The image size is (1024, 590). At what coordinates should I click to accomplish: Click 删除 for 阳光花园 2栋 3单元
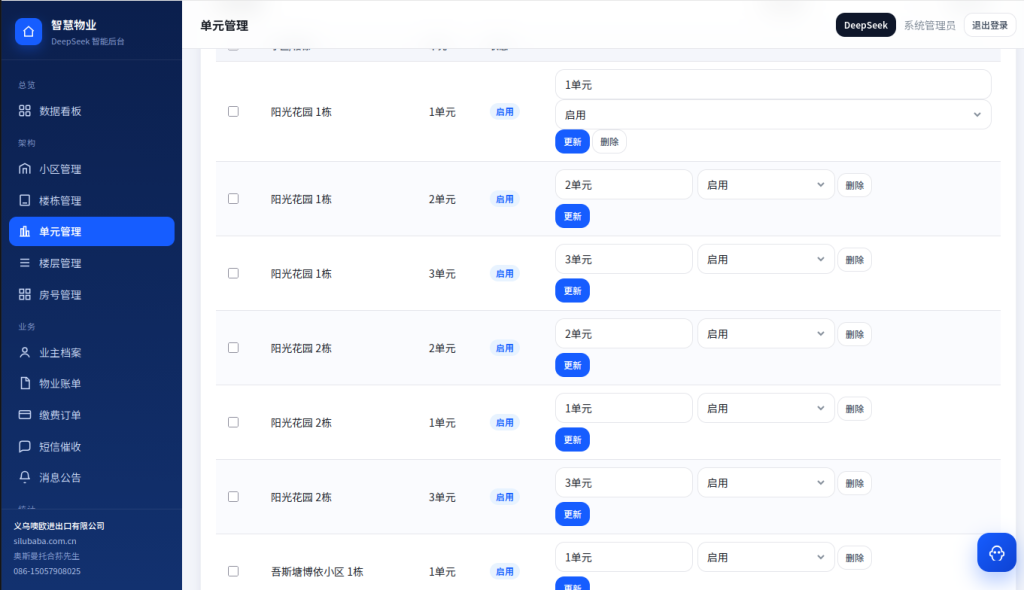coord(854,483)
